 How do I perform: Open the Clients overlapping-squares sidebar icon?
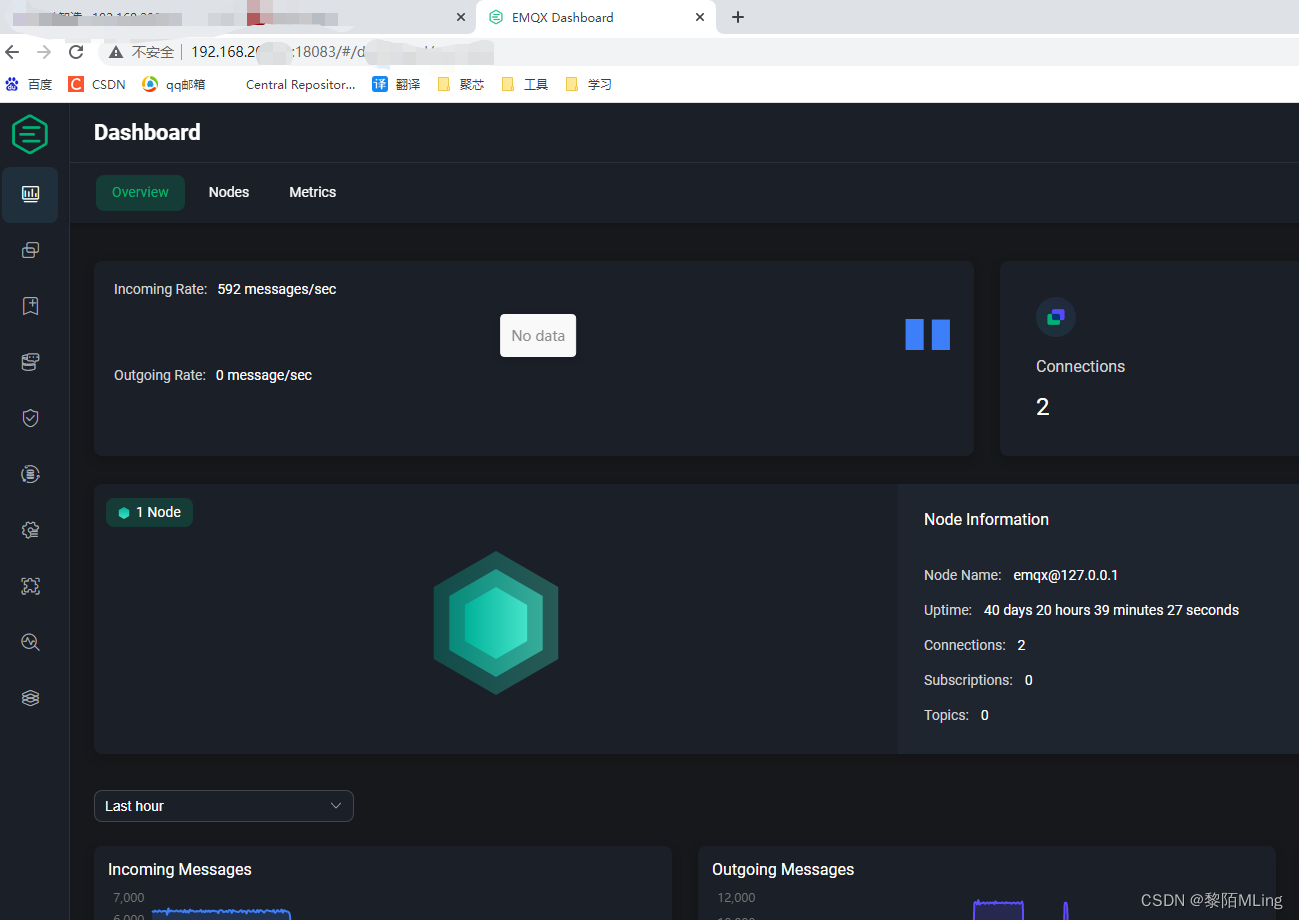[x=30, y=250]
